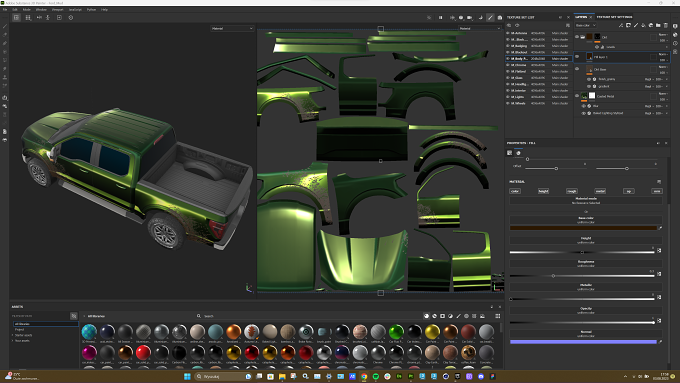This screenshot has width=680, height=383.
Task: Select the Paint brush tool
Action: tap(5, 26)
